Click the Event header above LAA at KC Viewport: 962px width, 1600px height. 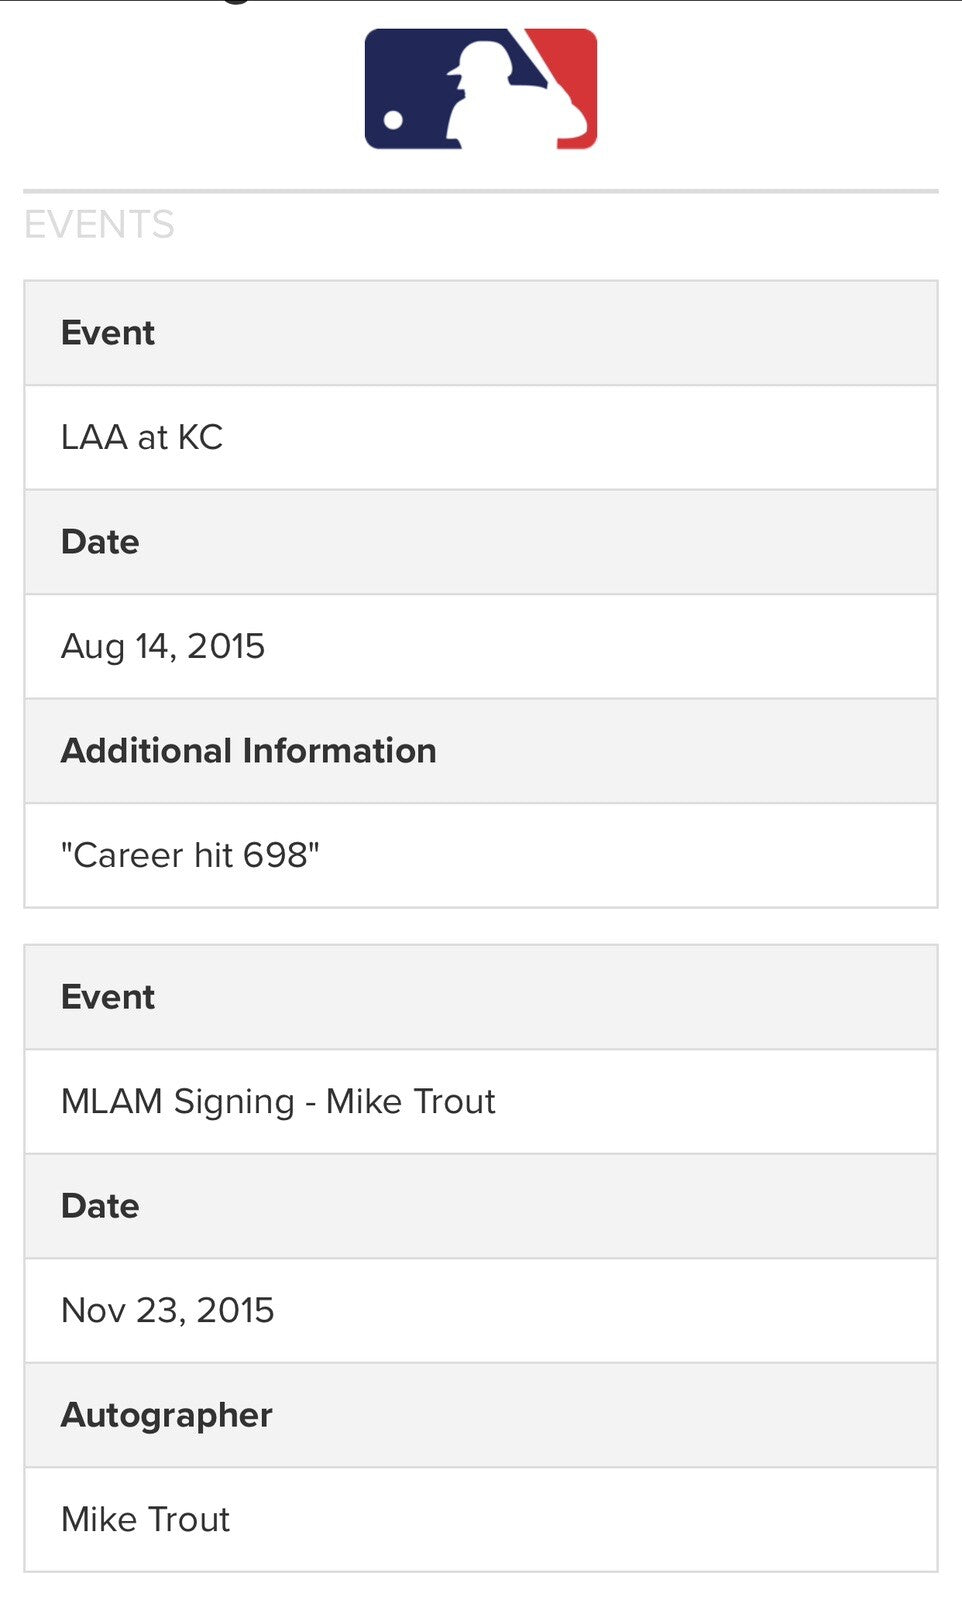(x=108, y=333)
